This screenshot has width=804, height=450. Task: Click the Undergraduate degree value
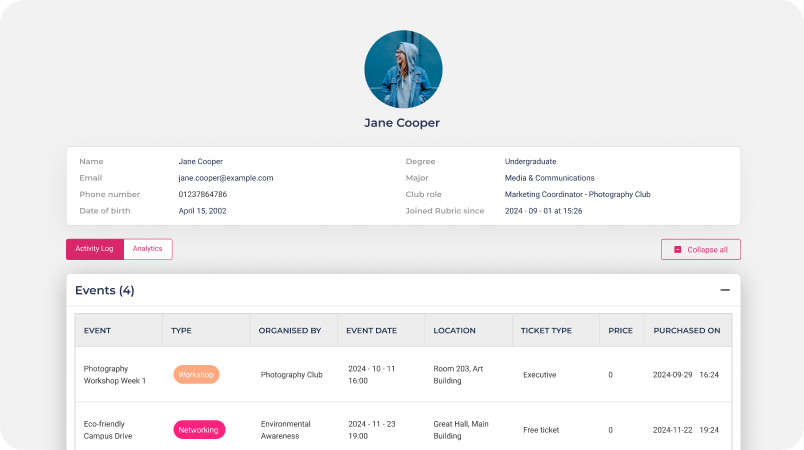(530, 161)
